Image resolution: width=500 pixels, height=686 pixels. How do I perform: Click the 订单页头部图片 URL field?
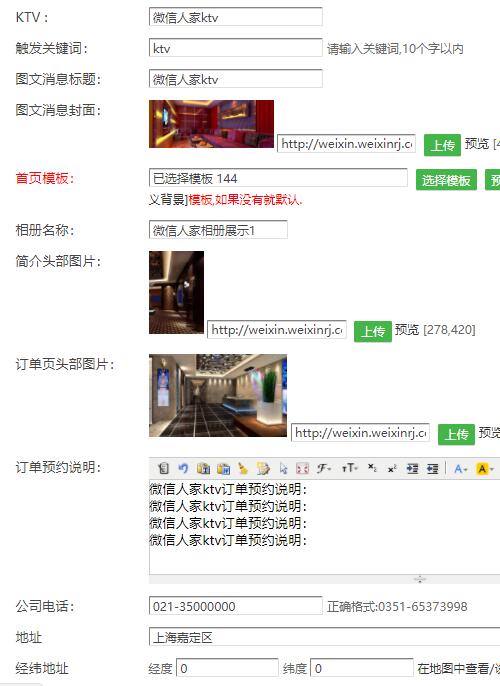tap(360, 433)
